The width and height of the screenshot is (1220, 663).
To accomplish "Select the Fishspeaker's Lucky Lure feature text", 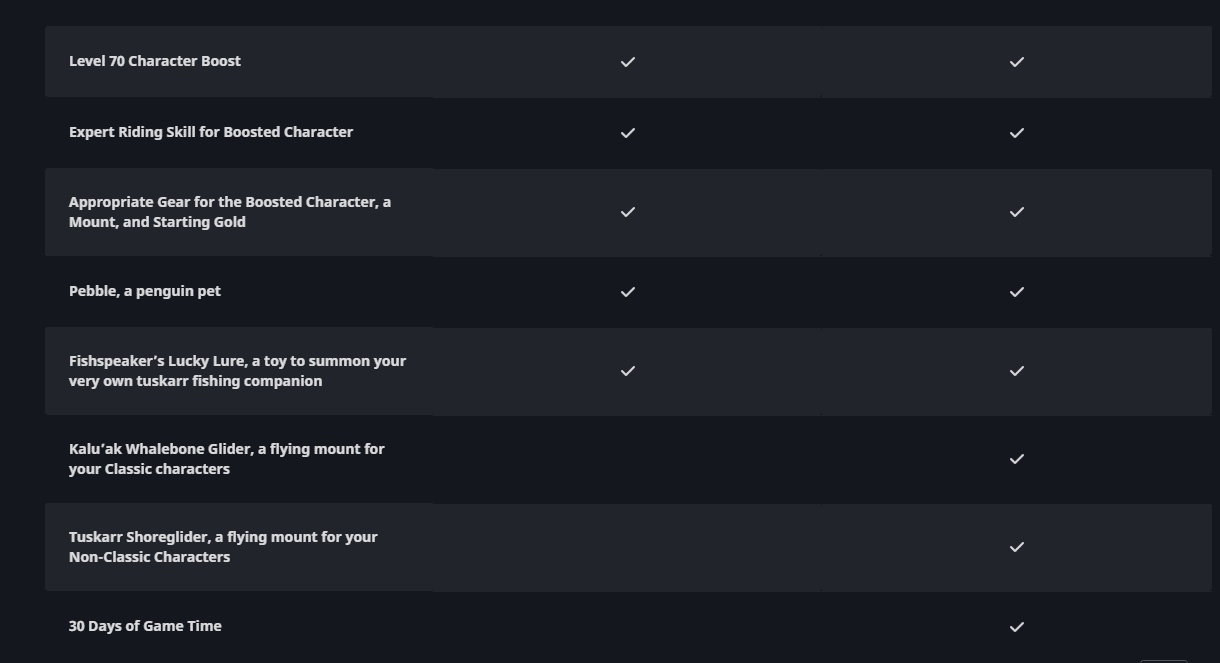I will (x=237, y=371).
